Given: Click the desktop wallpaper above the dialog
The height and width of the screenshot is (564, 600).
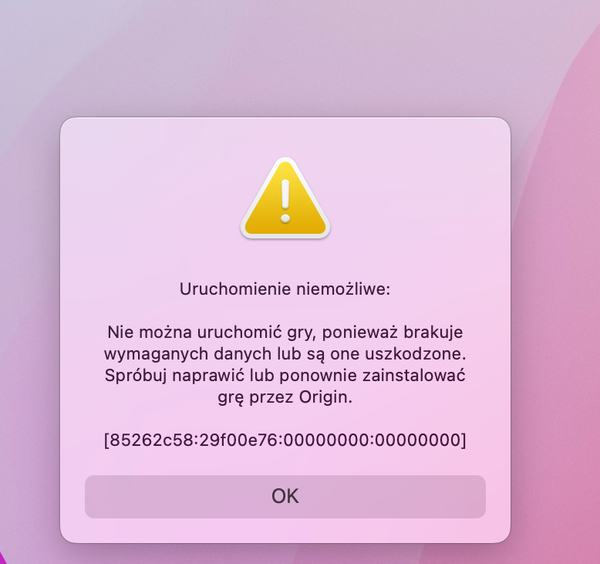Looking at the screenshot, I should 285,57.
